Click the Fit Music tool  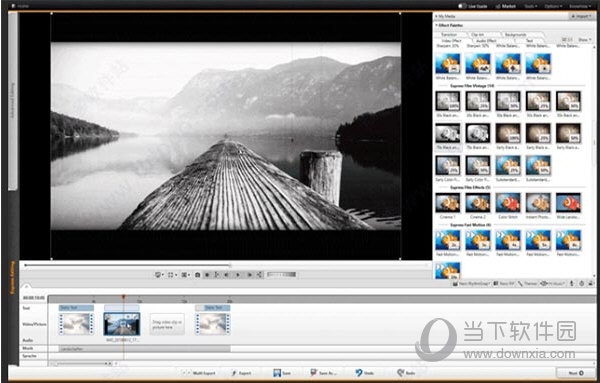(552, 284)
